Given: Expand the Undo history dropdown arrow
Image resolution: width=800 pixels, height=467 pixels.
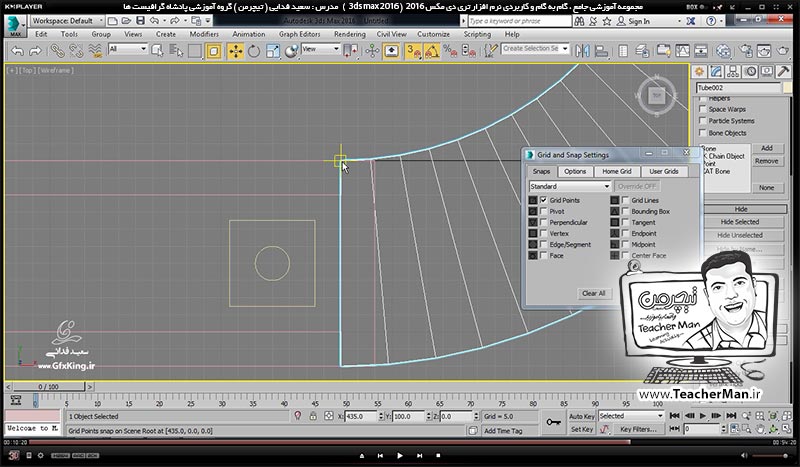Looking at the screenshot, I should tap(164, 21).
